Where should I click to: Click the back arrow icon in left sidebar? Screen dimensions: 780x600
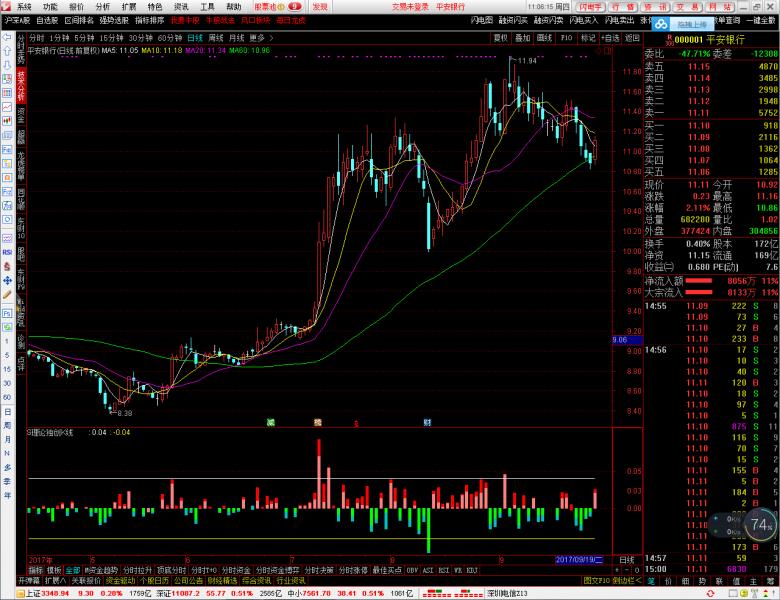7,37
